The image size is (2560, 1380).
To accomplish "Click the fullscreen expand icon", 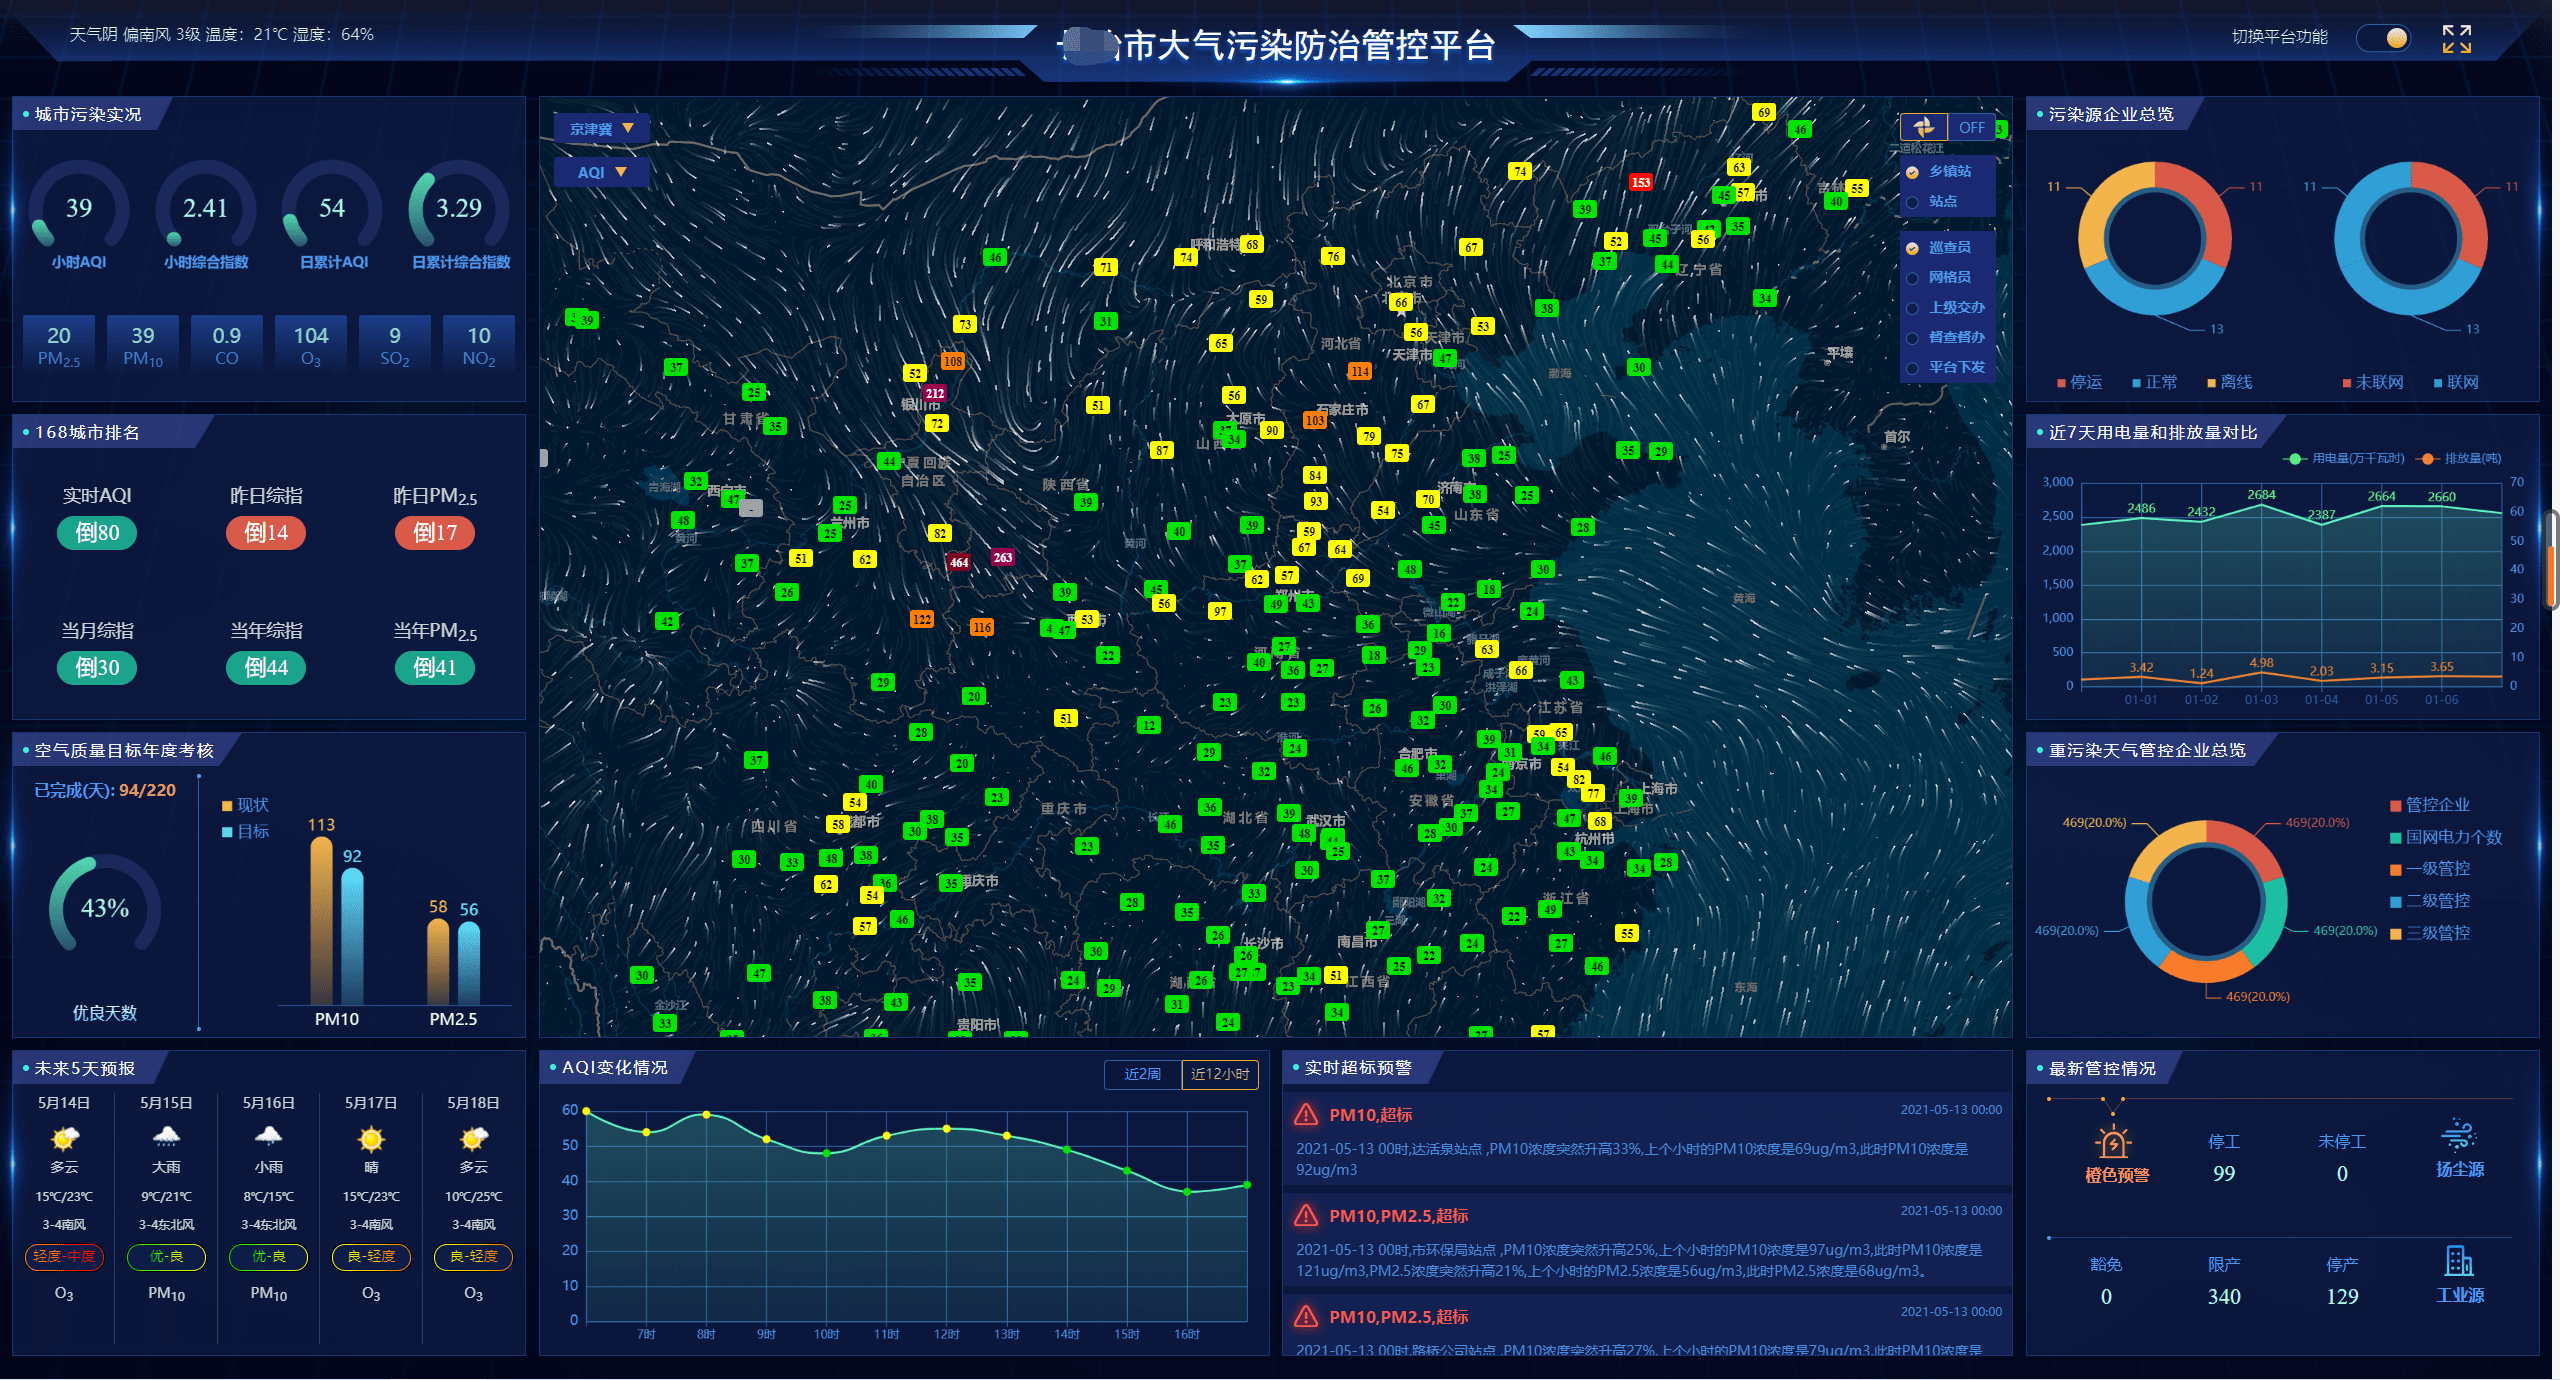I will click(2456, 39).
